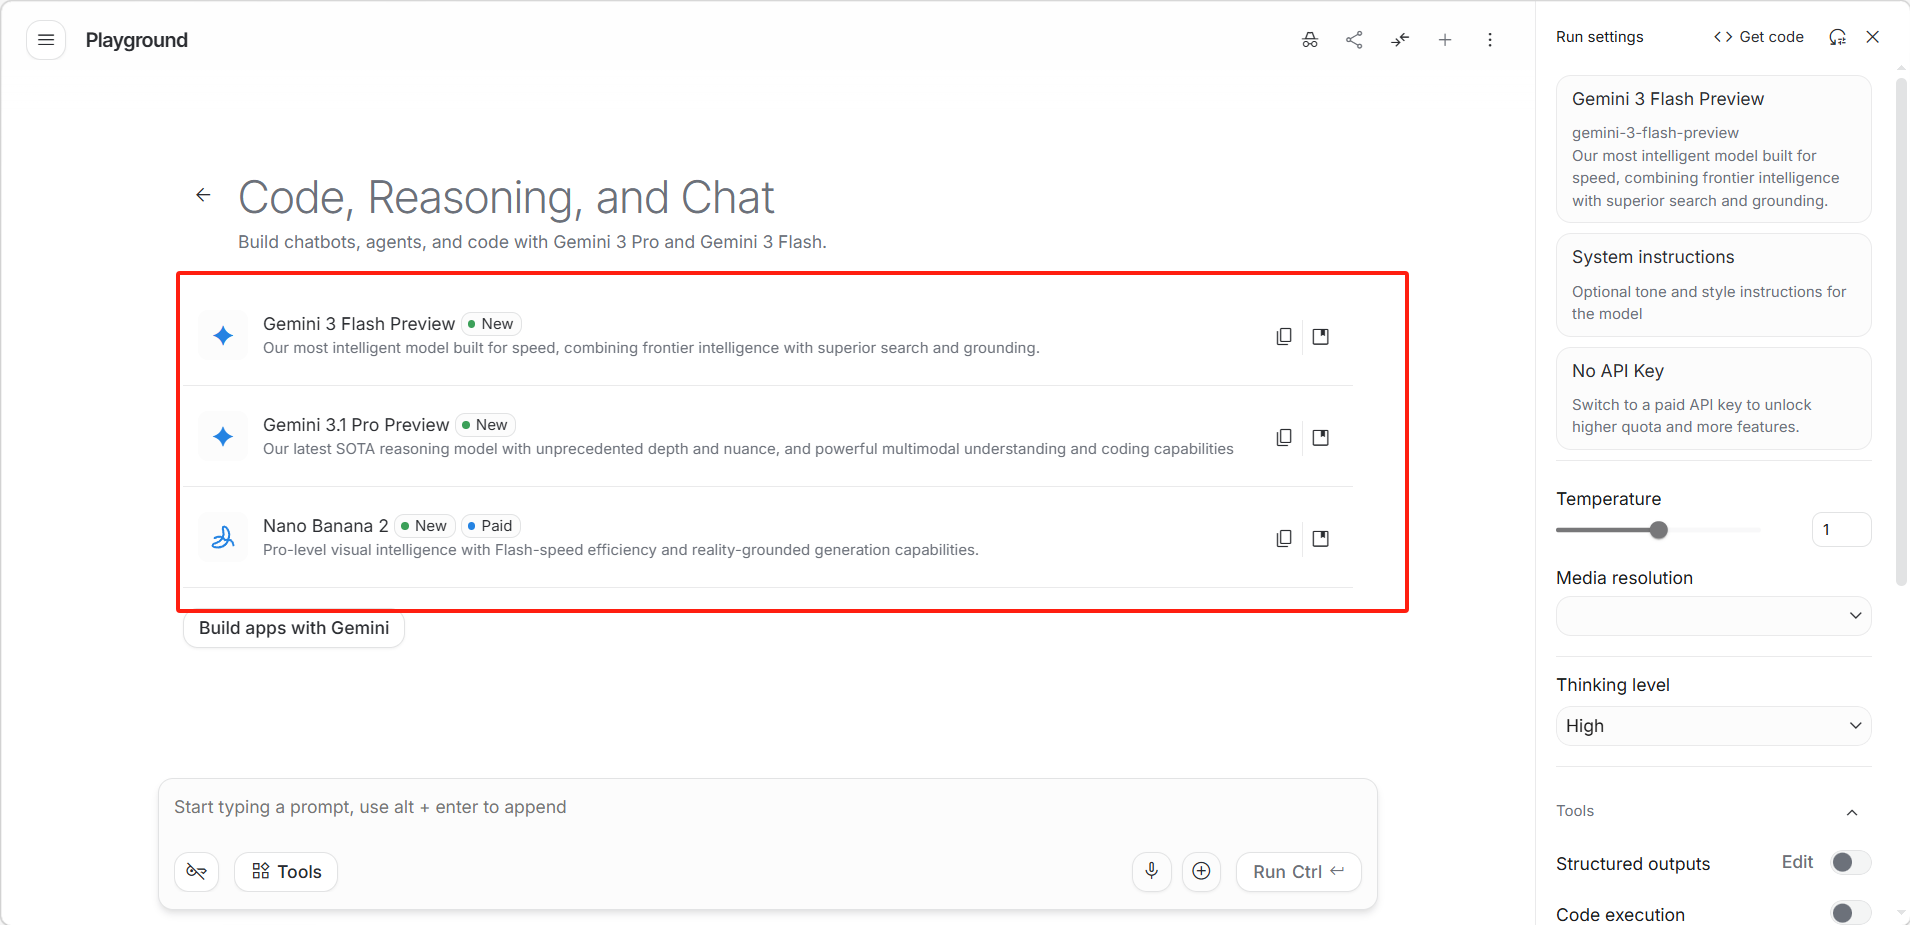
Task: Click the Paid badge on Nano Banana 2
Action: [490, 526]
